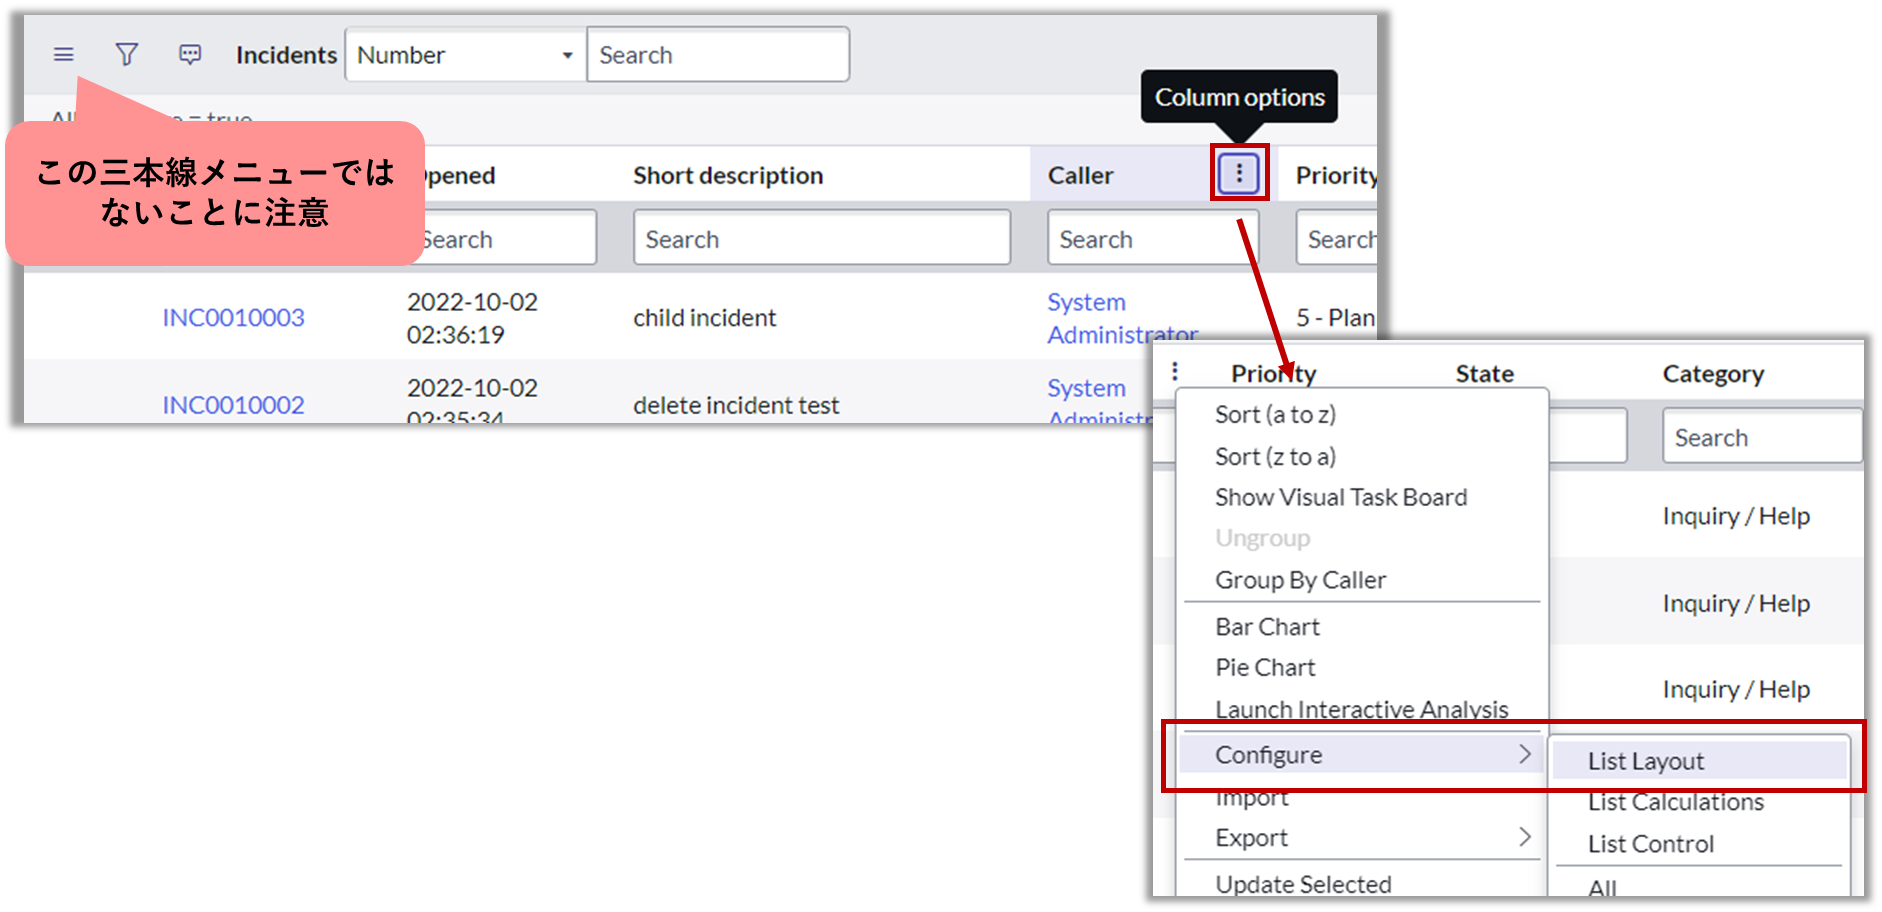Select List Control in the submenu
This screenshot has width=1882, height=912.
click(1650, 843)
